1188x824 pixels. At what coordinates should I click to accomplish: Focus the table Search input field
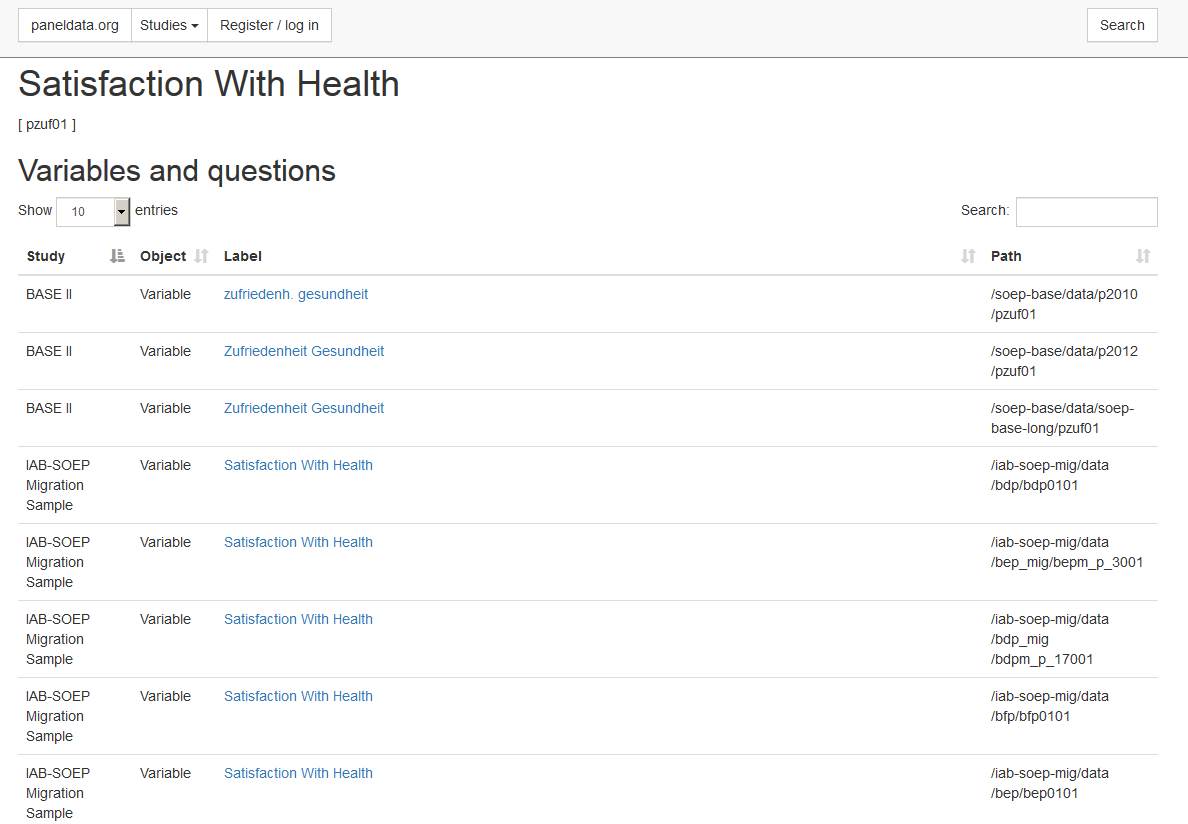[1086, 211]
